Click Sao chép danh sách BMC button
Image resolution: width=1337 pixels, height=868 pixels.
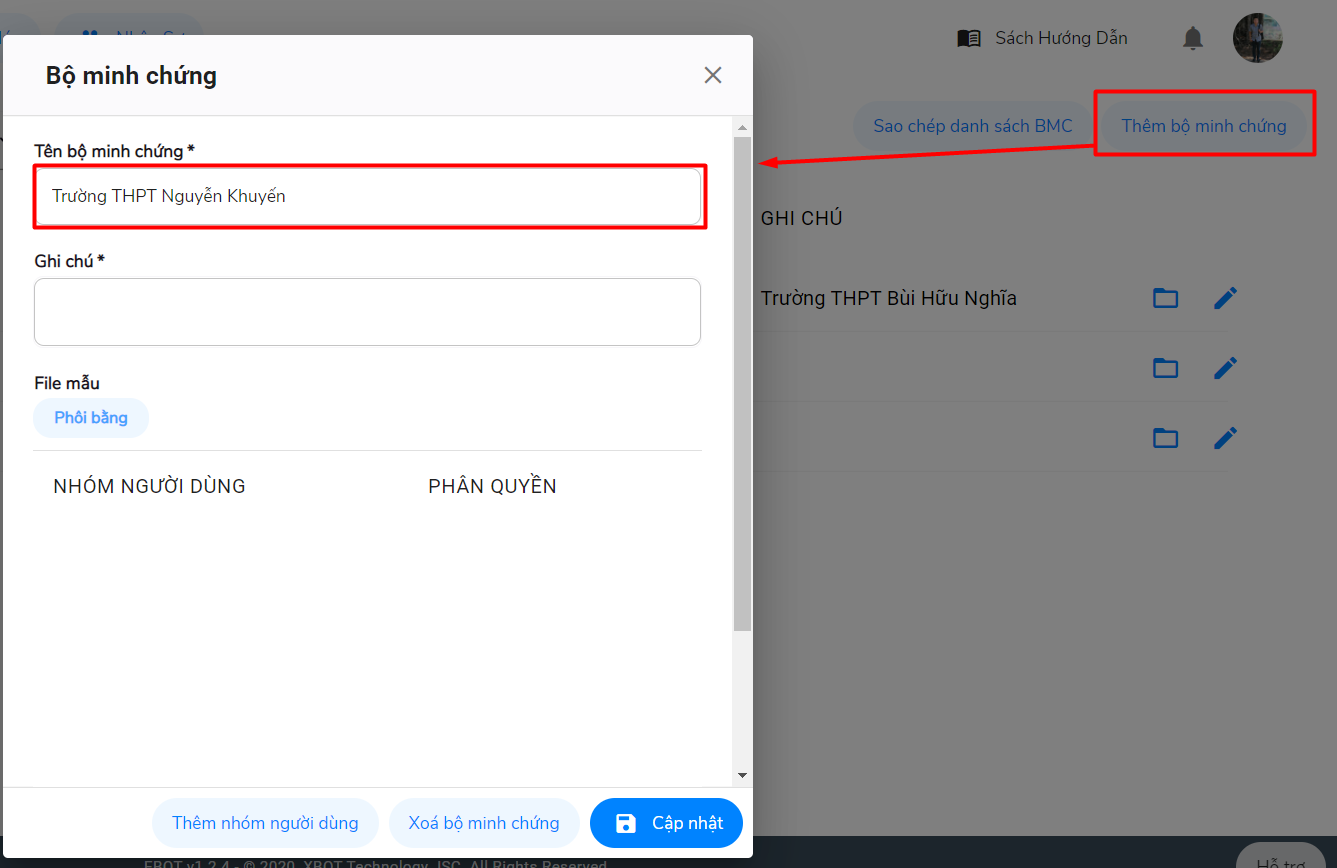972,126
